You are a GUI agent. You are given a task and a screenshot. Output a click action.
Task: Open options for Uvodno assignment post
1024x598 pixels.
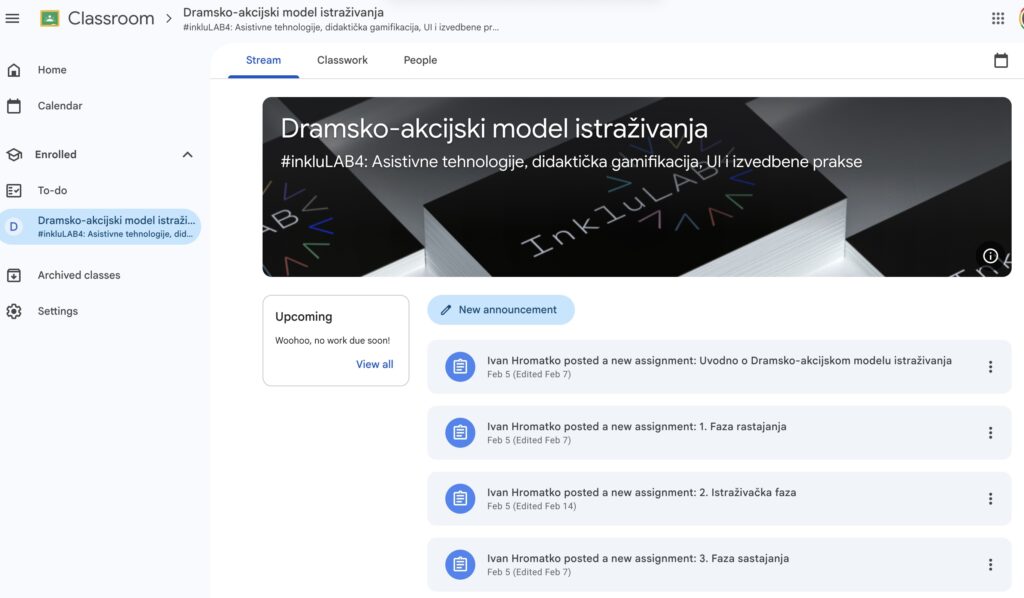click(x=990, y=367)
